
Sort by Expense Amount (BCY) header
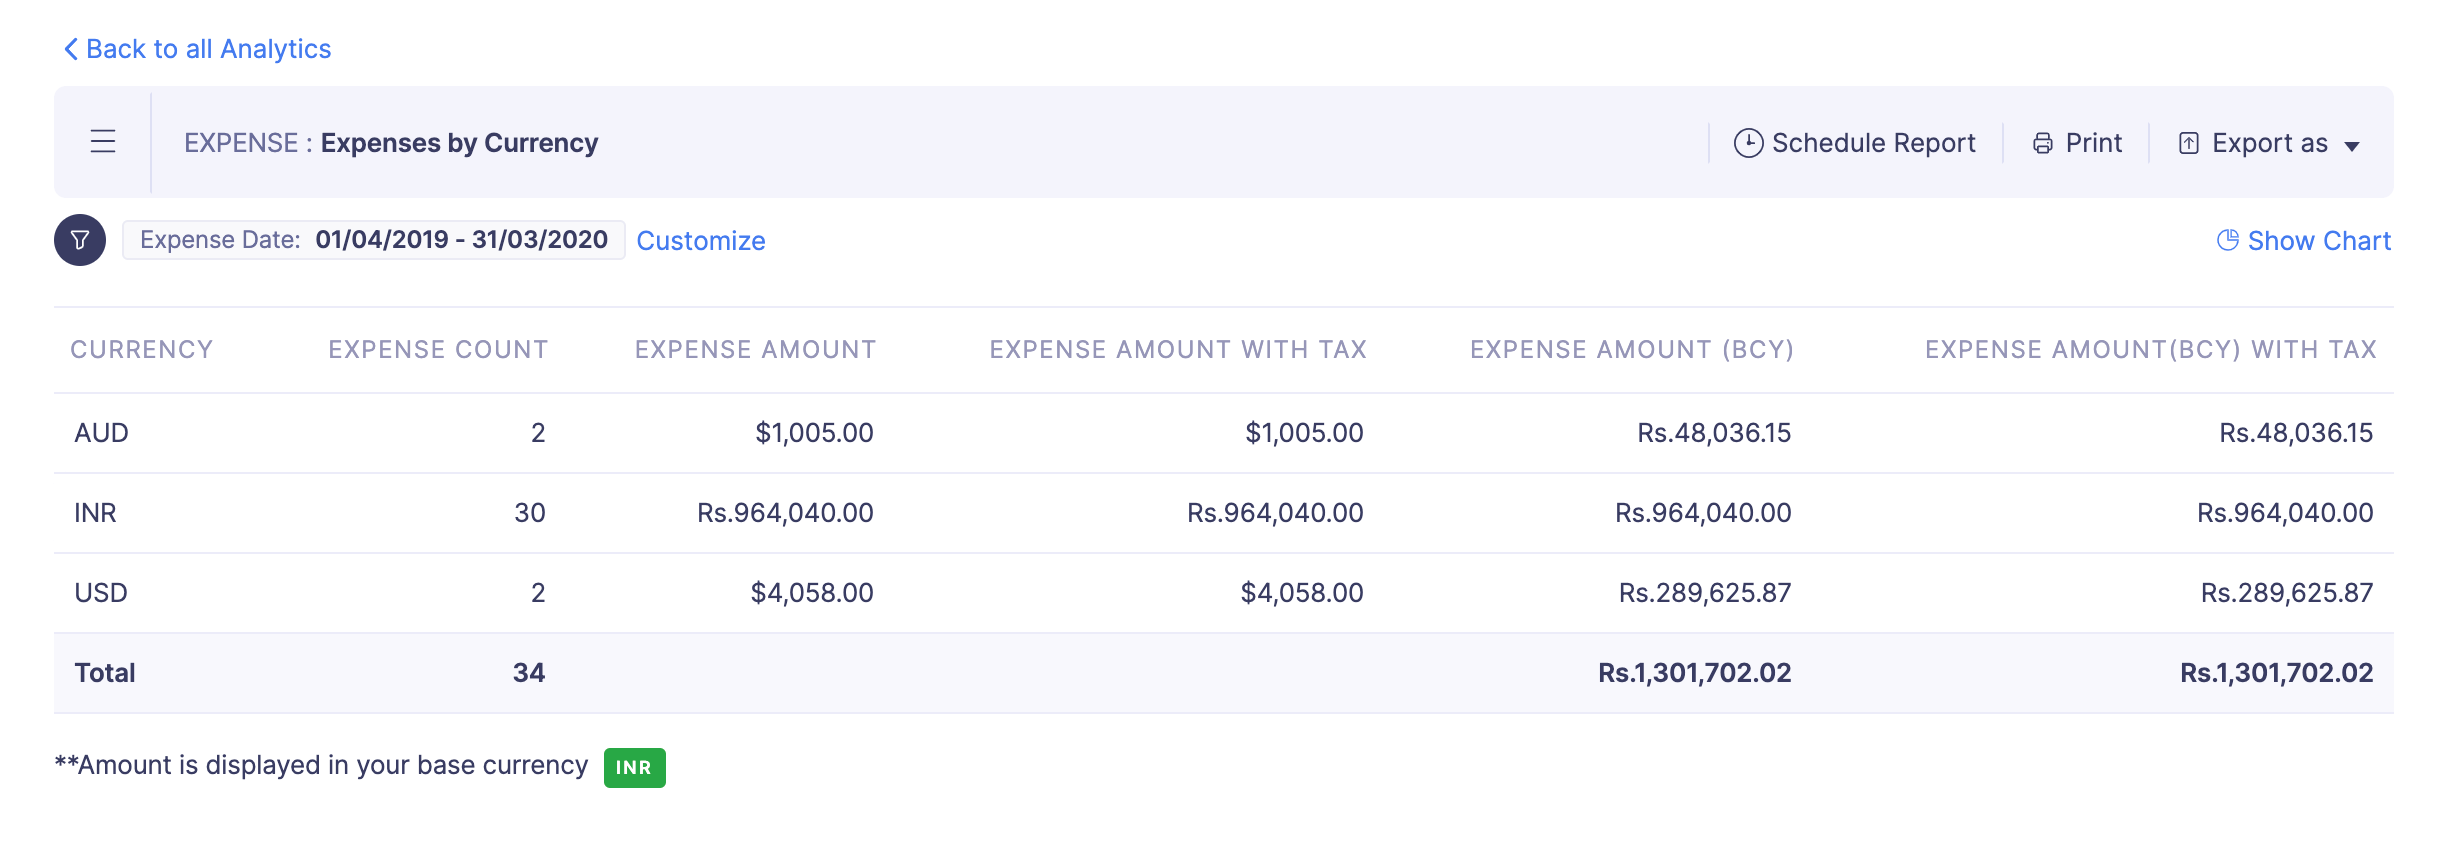tap(1631, 349)
